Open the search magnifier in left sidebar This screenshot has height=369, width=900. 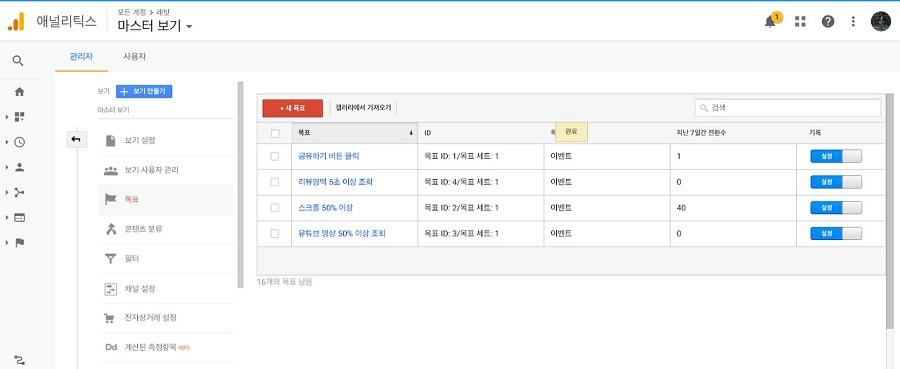pos(18,60)
